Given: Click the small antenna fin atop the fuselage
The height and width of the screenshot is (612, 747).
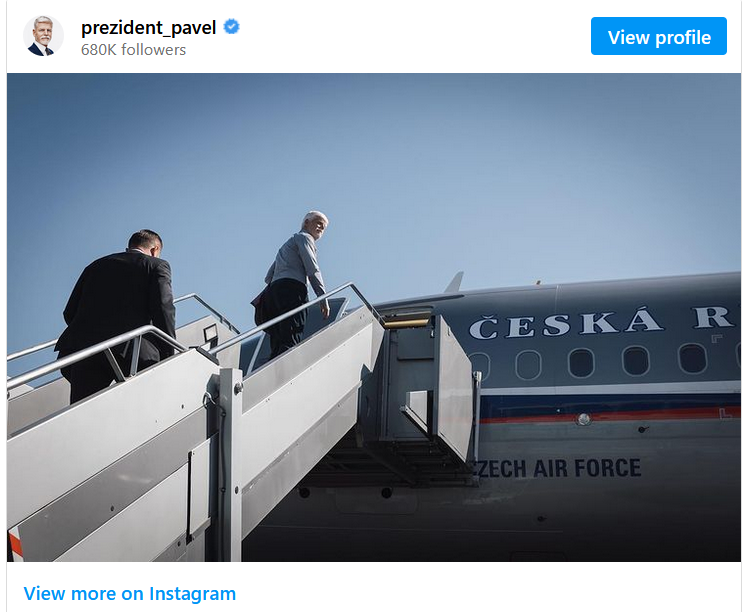Looking at the screenshot, I should click(x=454, y=282).
